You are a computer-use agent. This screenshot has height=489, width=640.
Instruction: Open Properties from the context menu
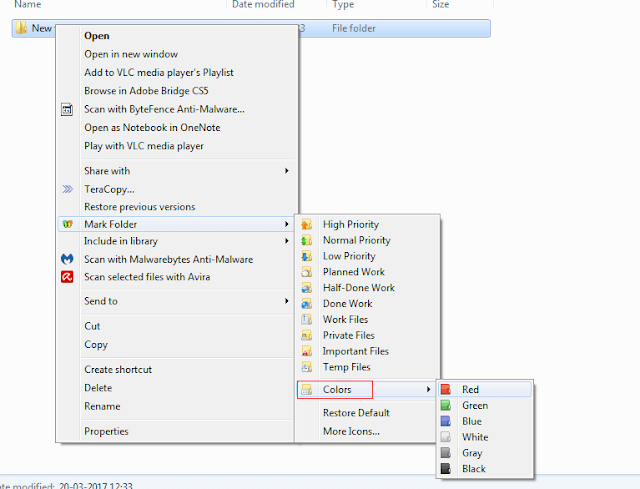(106, 431)
